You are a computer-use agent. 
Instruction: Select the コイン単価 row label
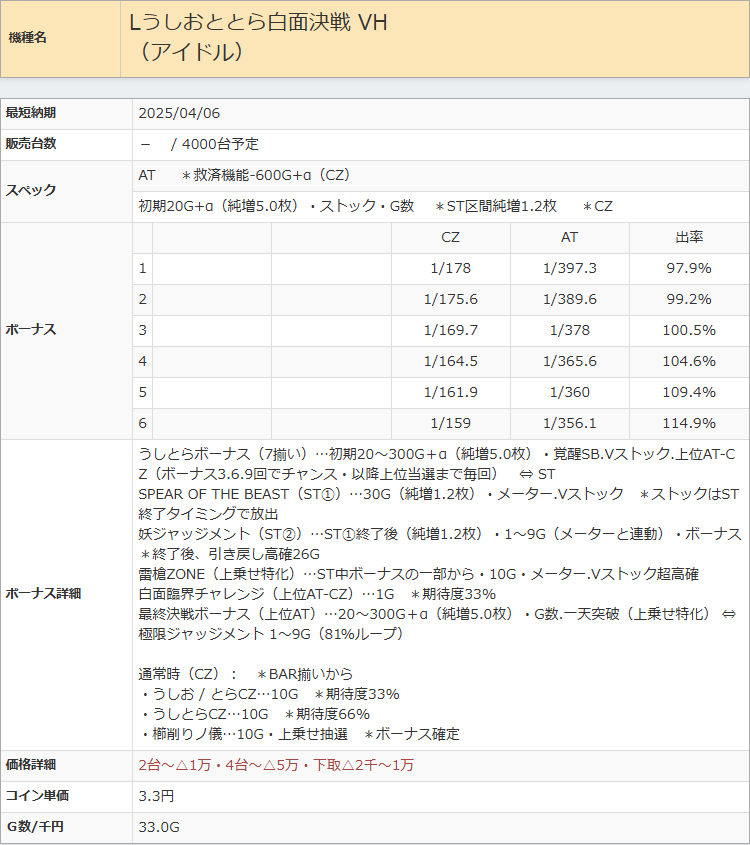[x=37, y=795]
